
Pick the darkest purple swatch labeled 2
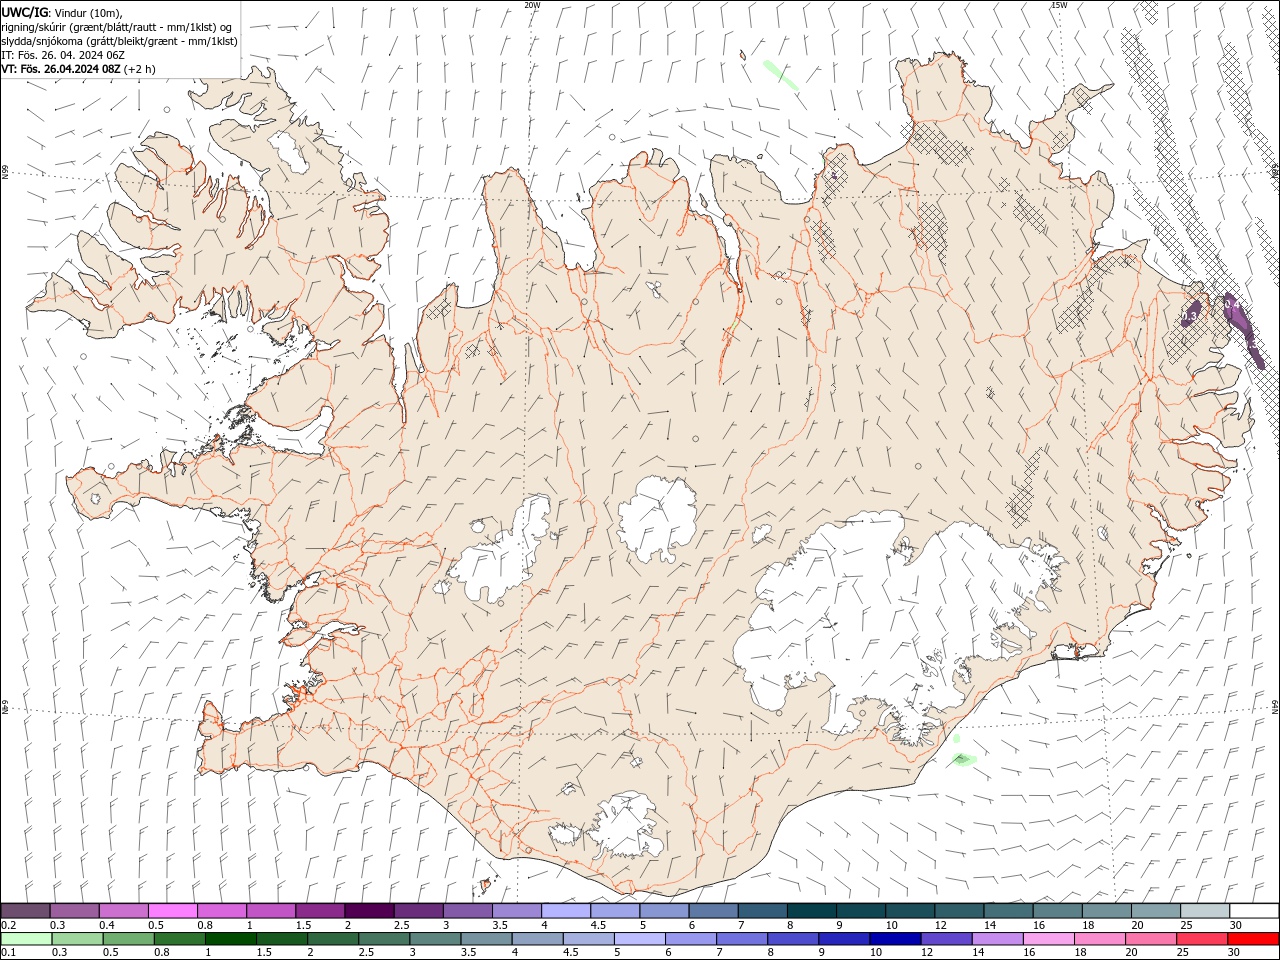pyautogui.click(x=369, y=910)
